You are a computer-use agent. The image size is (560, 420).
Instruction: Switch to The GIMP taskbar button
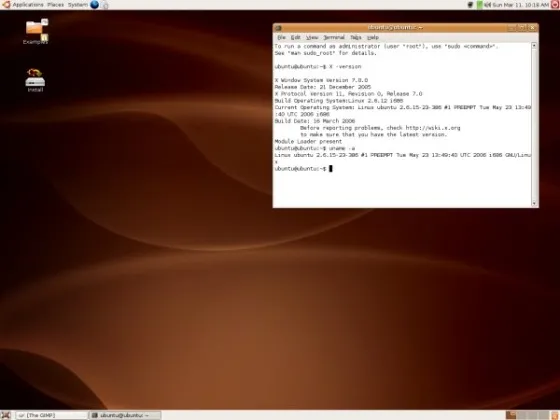coord(51,415)
